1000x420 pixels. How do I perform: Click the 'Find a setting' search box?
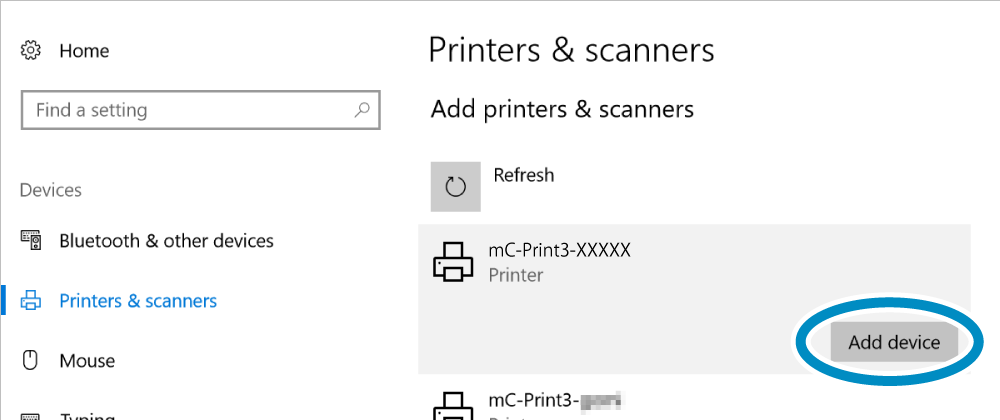coord(190,110)
